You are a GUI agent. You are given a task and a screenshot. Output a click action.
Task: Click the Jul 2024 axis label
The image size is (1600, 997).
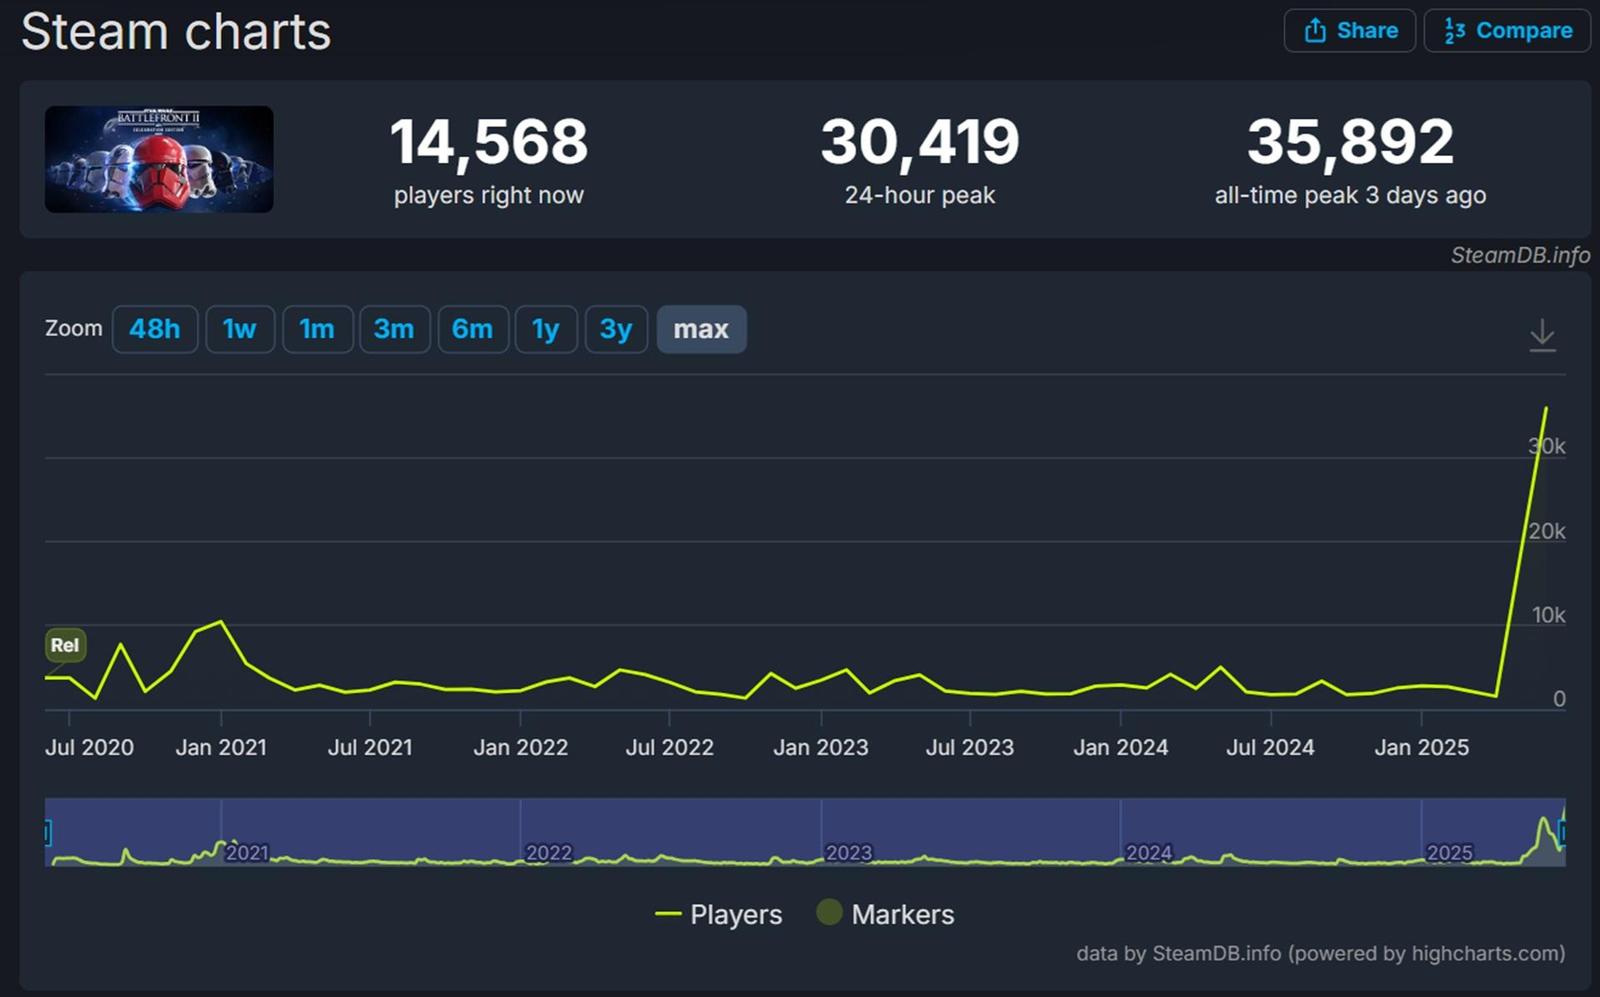coord(1271,747)
